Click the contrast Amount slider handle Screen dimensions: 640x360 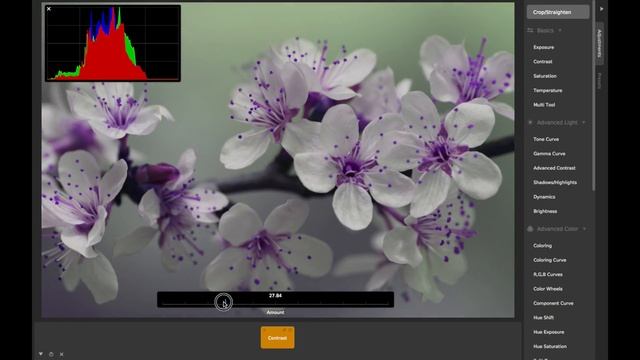(x=223, y=302)
